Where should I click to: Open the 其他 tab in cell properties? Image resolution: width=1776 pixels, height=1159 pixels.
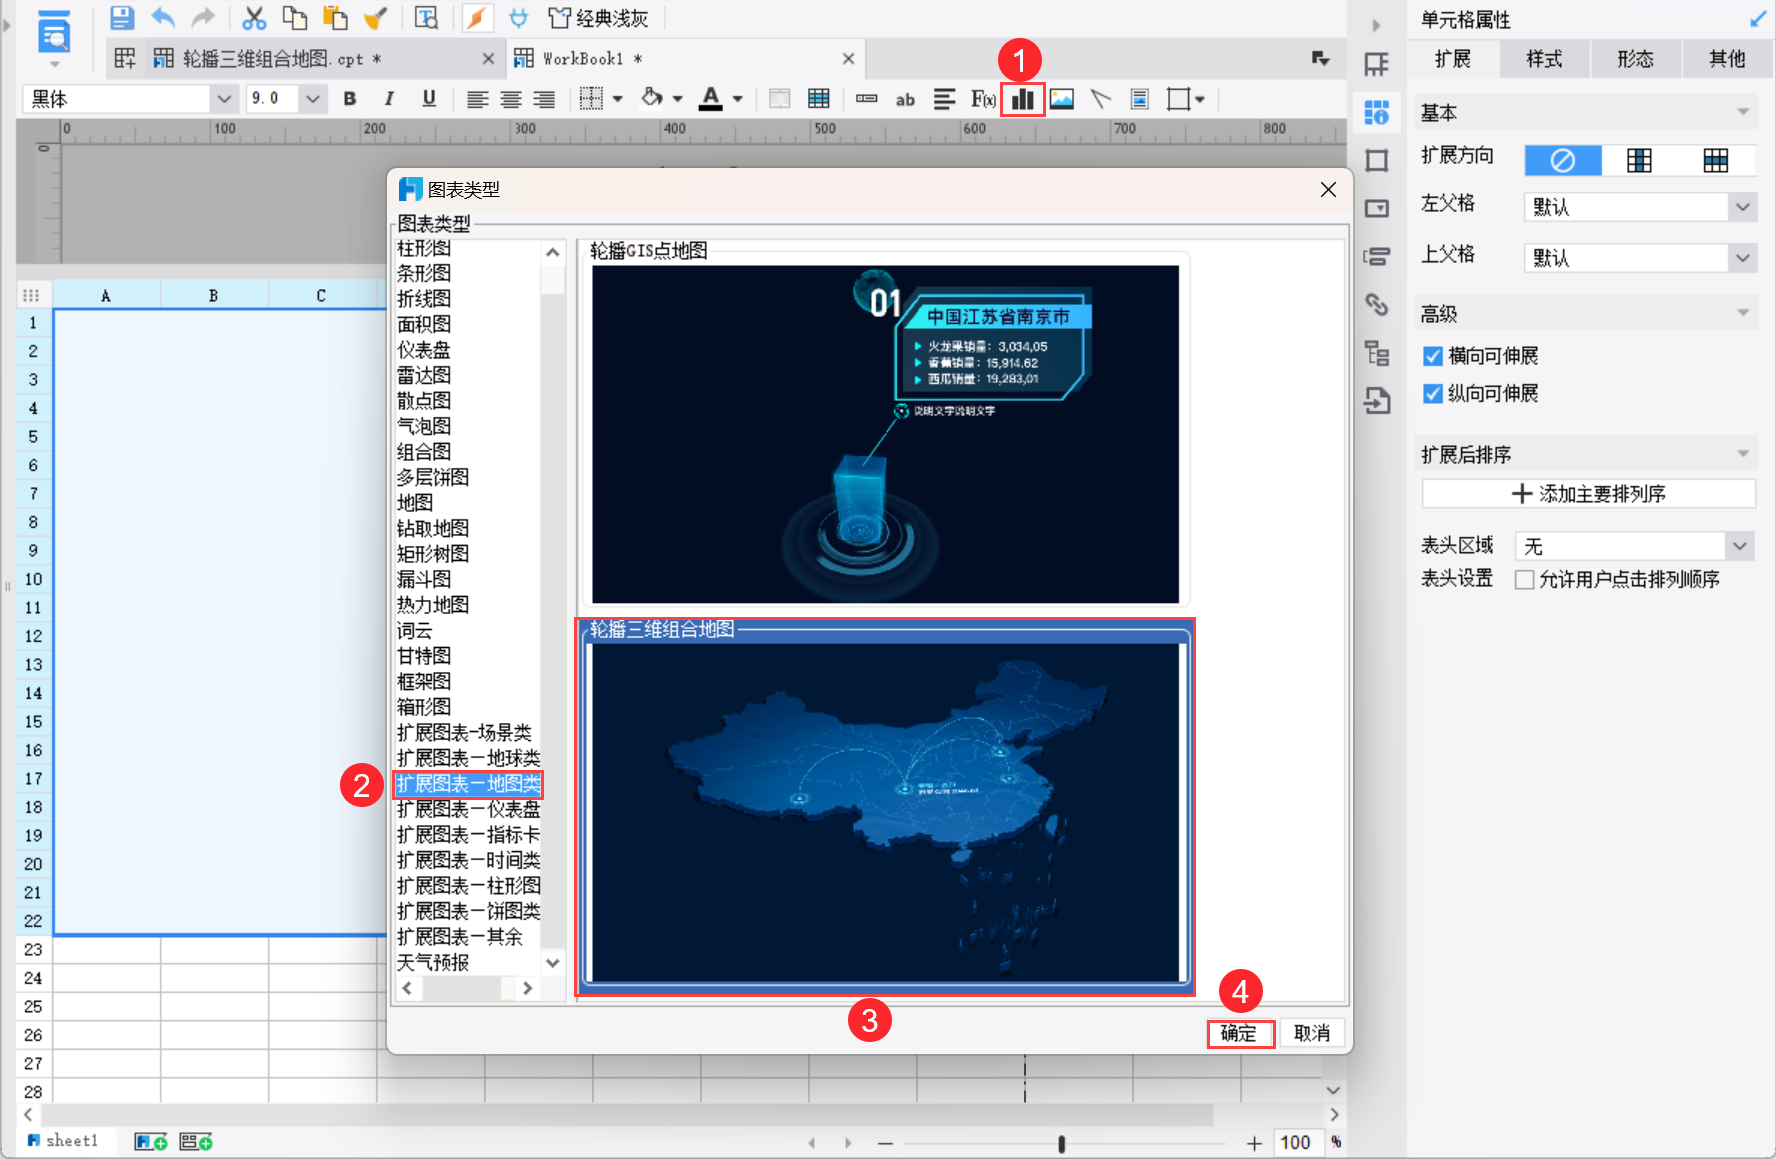pyautogui.click(x=1727, y=59)
